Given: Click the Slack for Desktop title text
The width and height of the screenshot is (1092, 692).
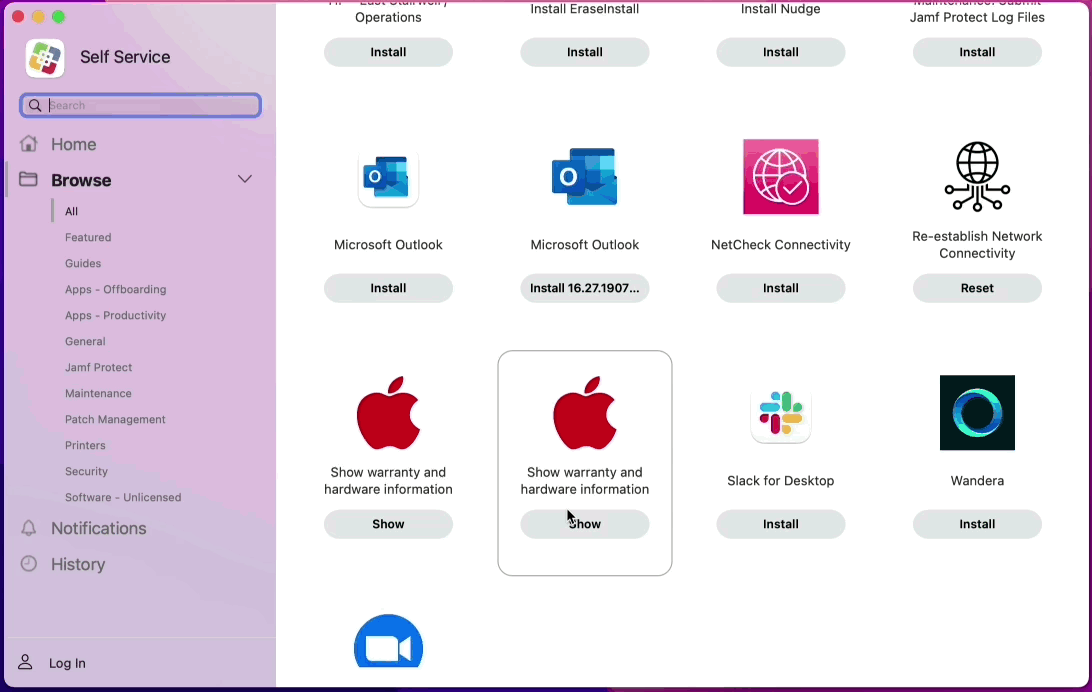Looking at the screenshot, I should tap(781, 481).
